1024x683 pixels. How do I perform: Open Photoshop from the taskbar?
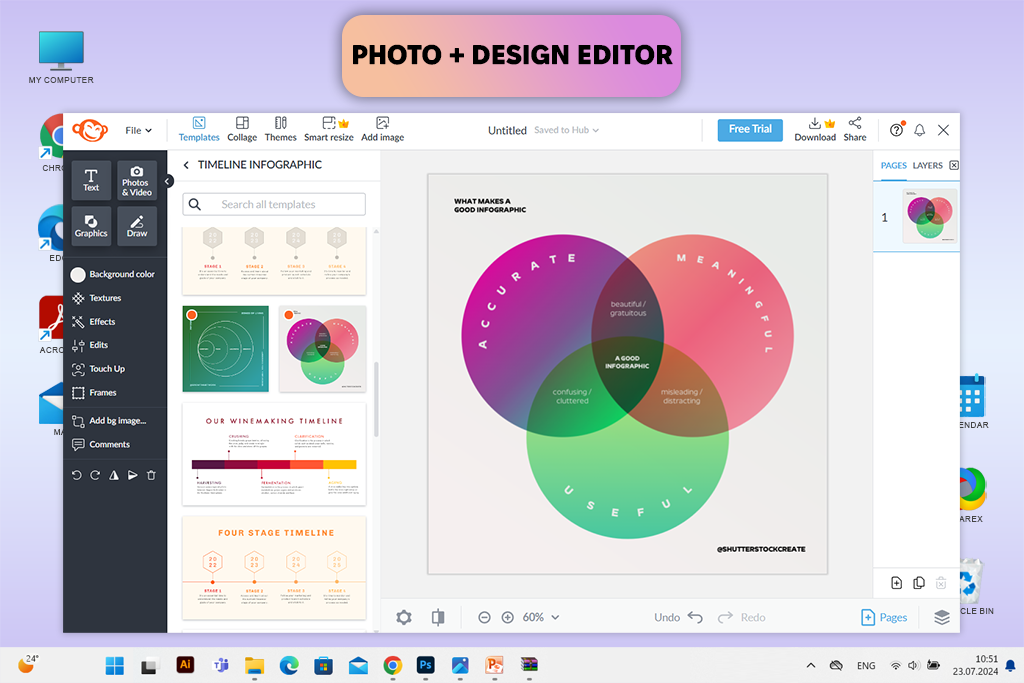pos(426,665)
